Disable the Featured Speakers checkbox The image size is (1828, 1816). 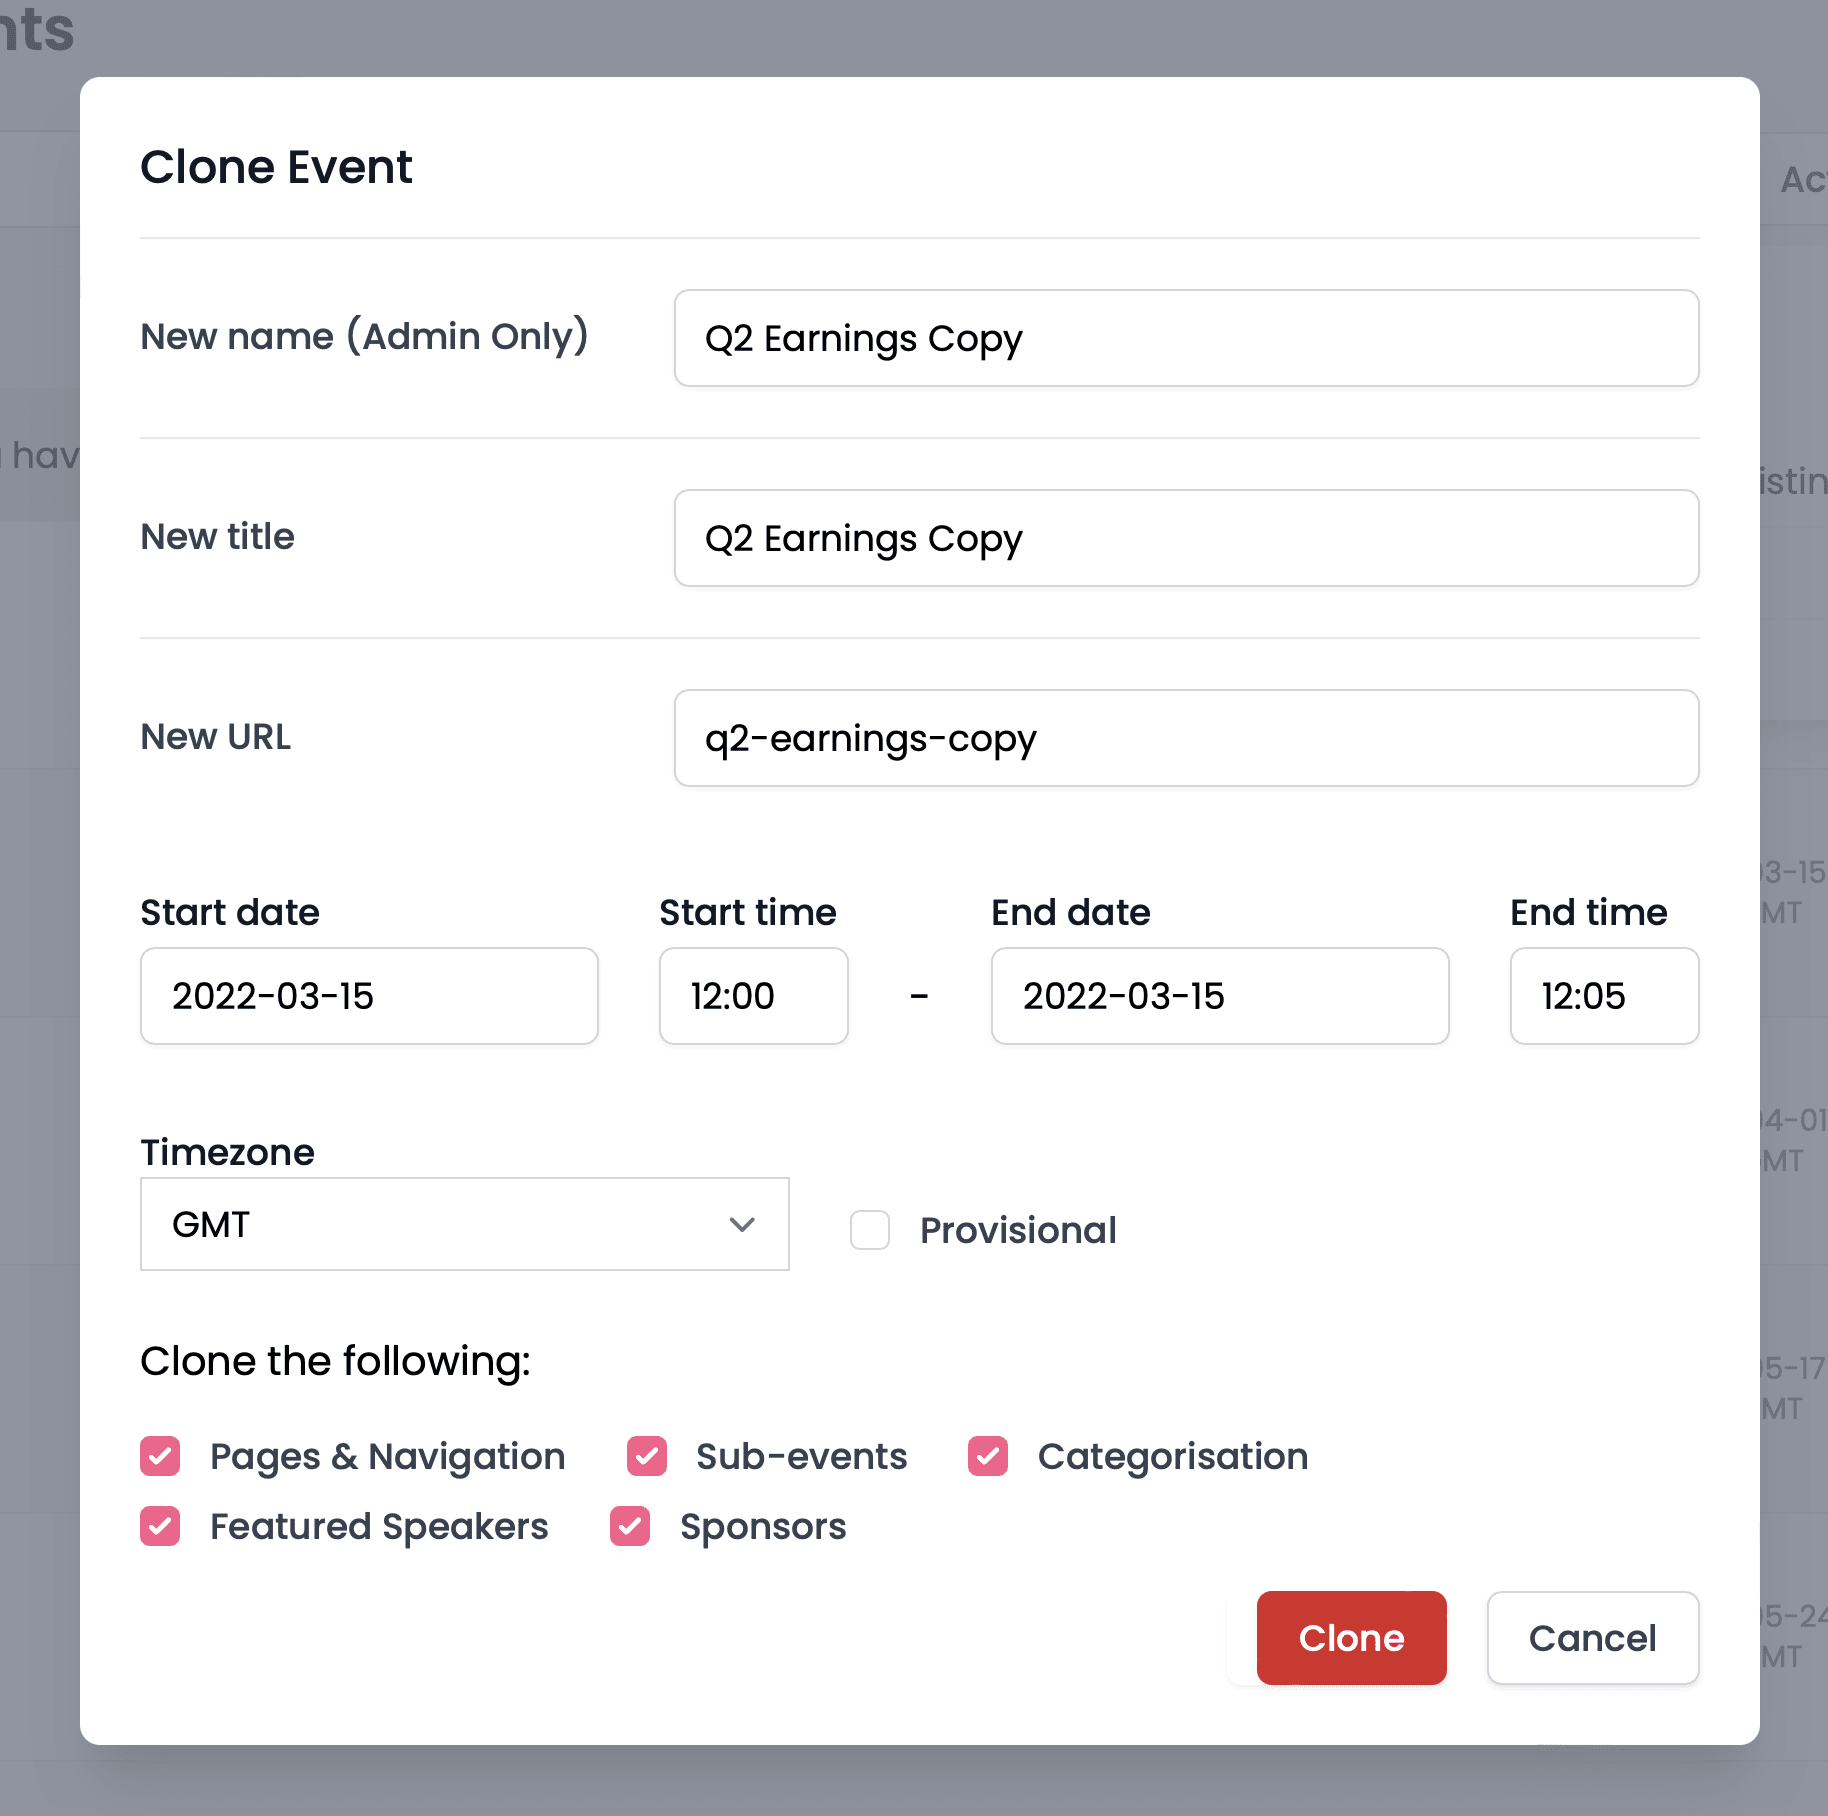tap(160, 1526)
